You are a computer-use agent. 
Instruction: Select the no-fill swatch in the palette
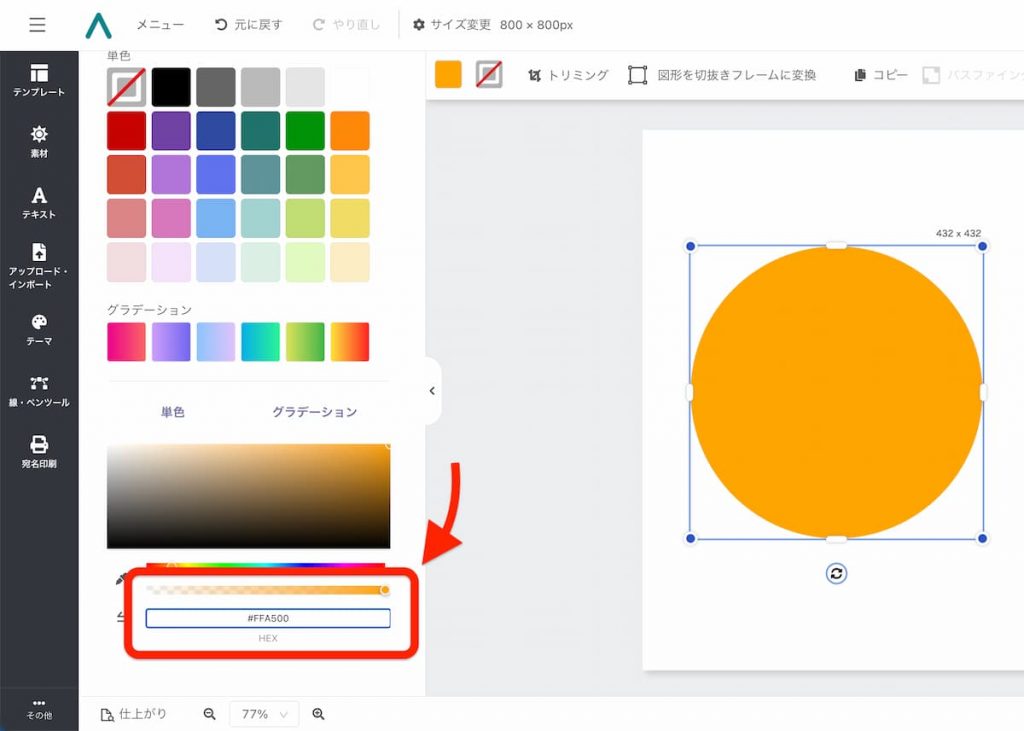[x=126, y=87]
